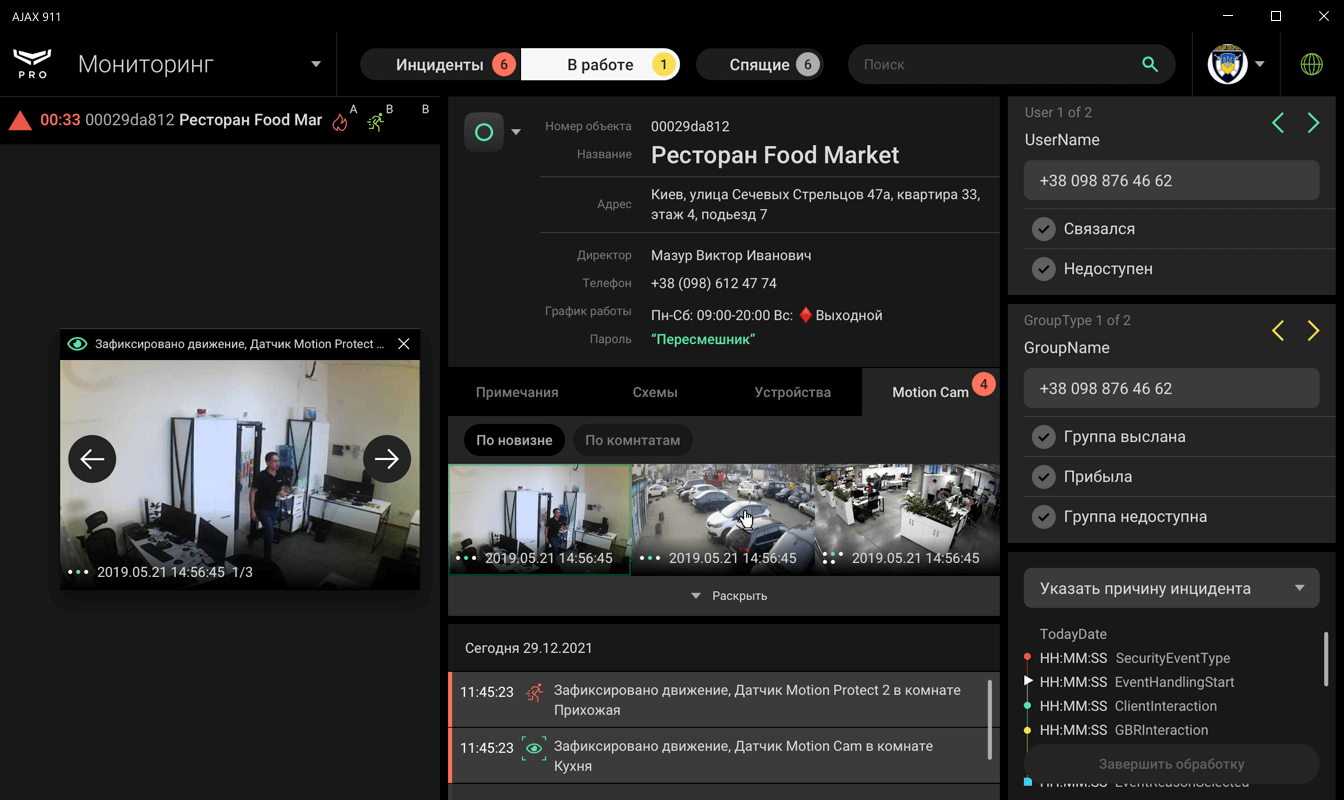Click red running man icon in event log
Image resolution: width=1344 pixels, height=800 pixels.
pyautogui.click(x=535, y=691)
